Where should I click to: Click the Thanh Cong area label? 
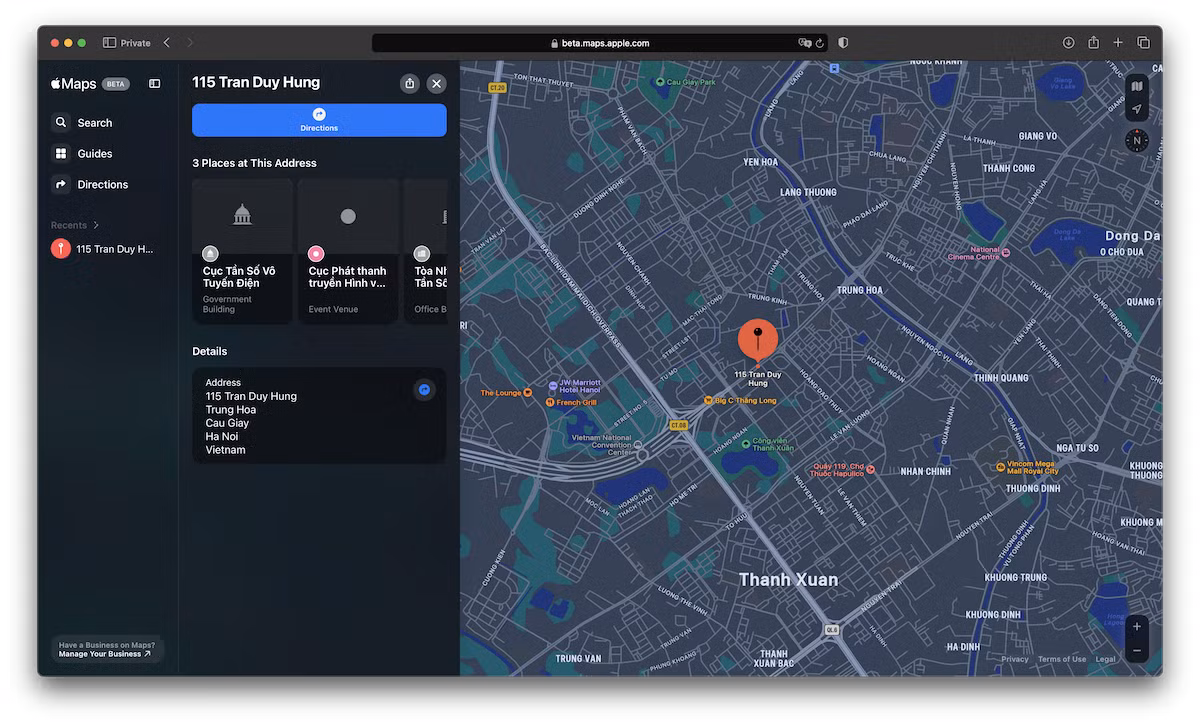click(1009, 168)
